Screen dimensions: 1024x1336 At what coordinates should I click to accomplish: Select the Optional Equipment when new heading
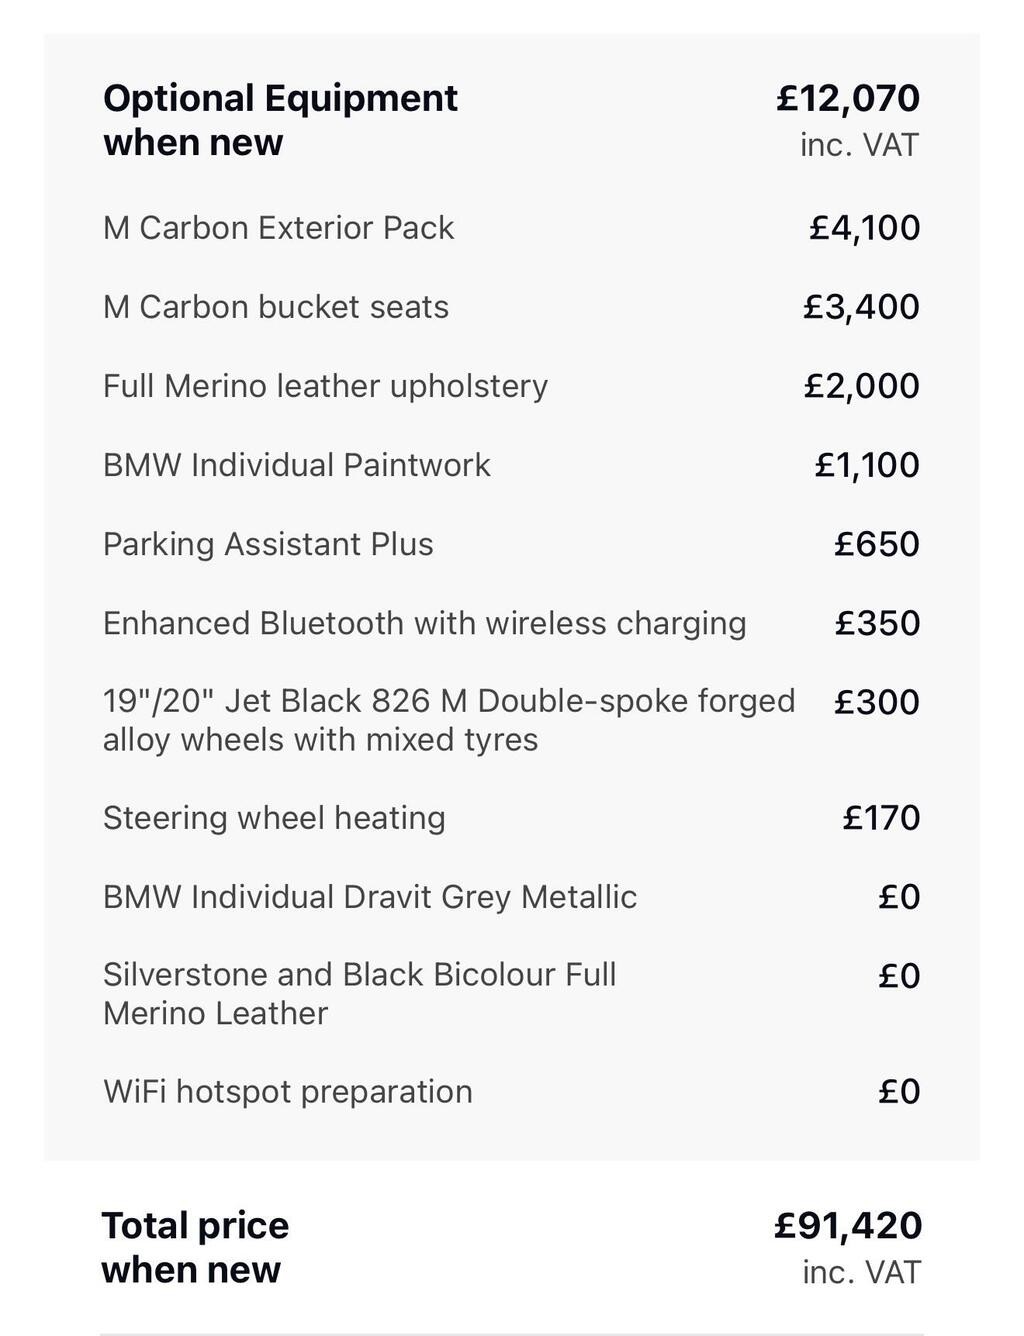[280, 120]
